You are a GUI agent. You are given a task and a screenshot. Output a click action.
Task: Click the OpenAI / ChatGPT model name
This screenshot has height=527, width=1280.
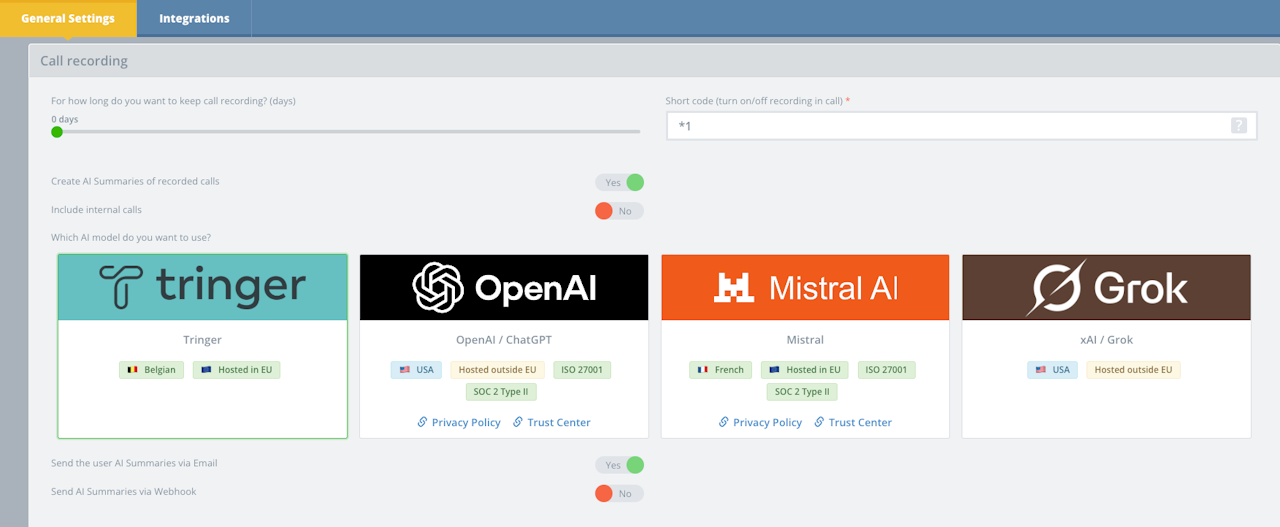(x=504, y=340)
